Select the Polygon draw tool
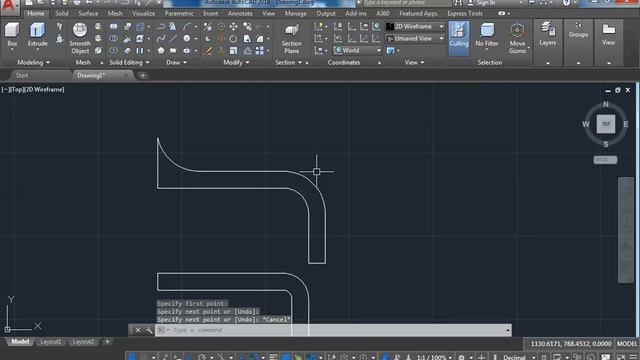Viewport: 640px width, 360px height. [x=161, y=51]
